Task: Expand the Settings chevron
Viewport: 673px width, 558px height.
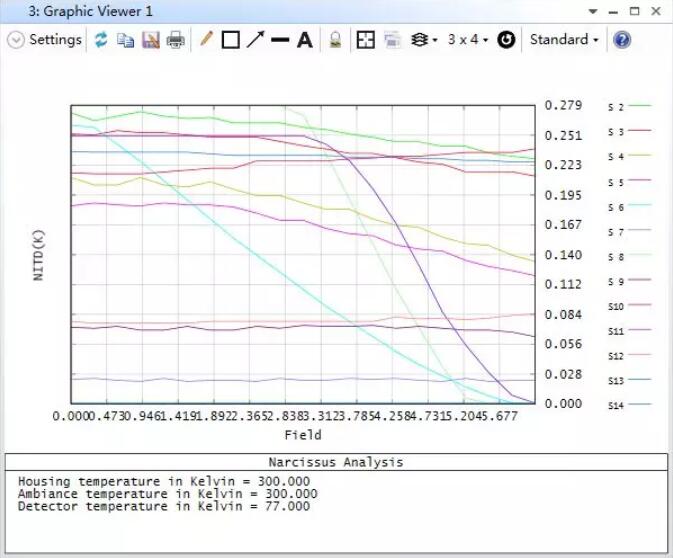Action: (x=15, y=40)
